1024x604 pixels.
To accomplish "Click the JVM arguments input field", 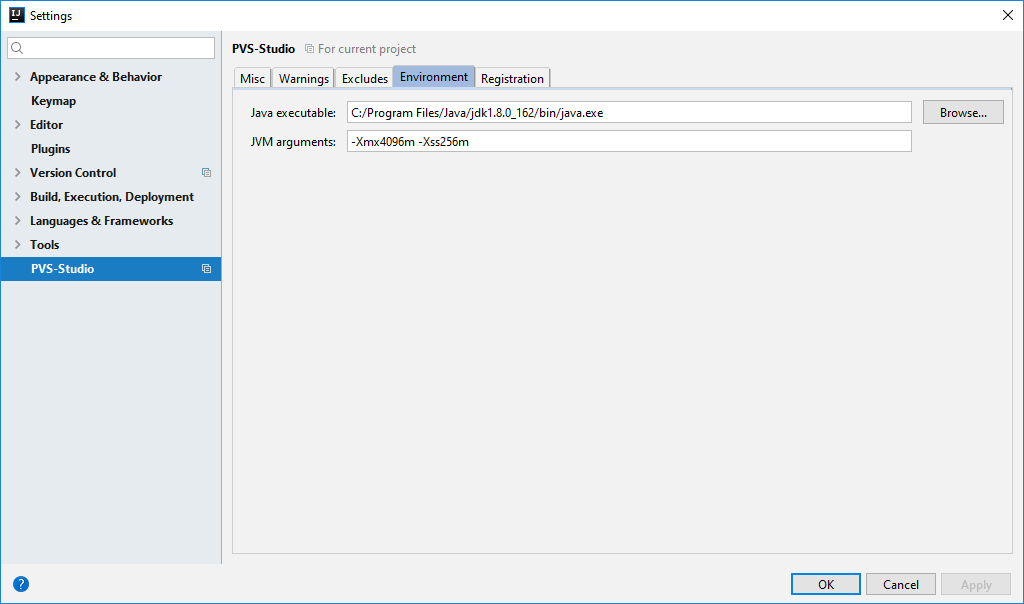I will (629, 141).
